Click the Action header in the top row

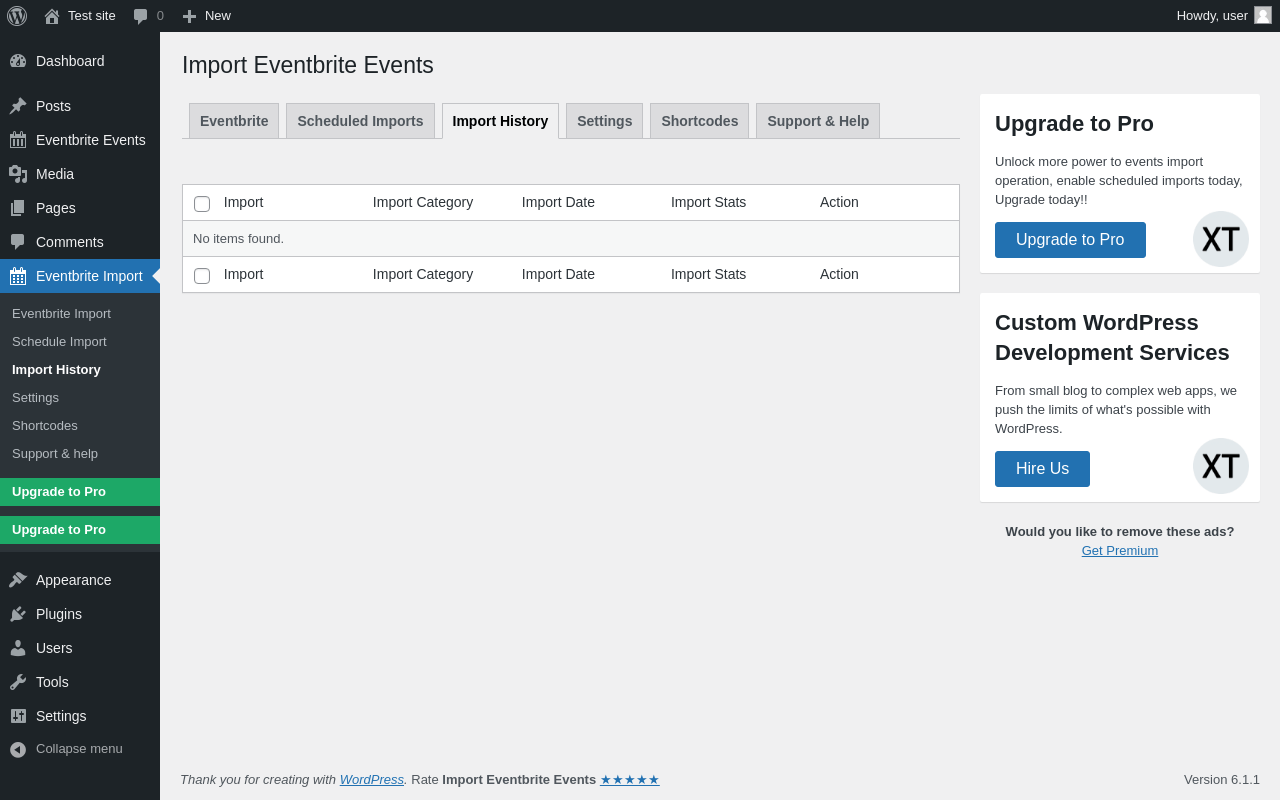click(x=839, y=202)
